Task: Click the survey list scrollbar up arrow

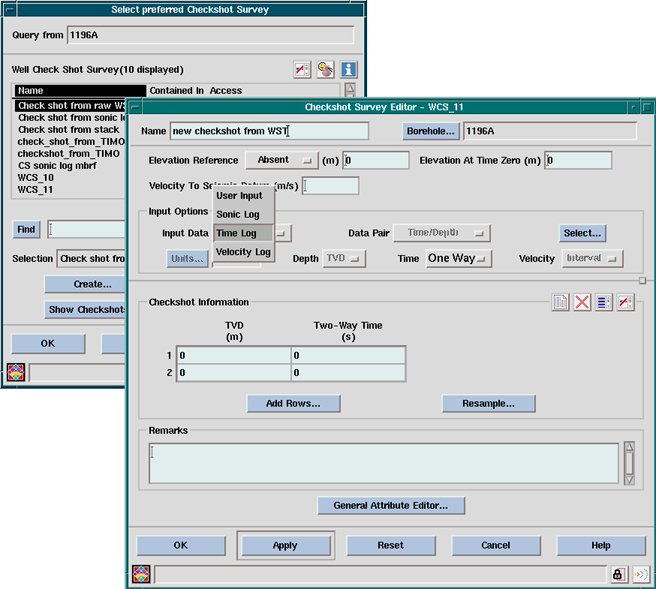Action: (350, 89)
